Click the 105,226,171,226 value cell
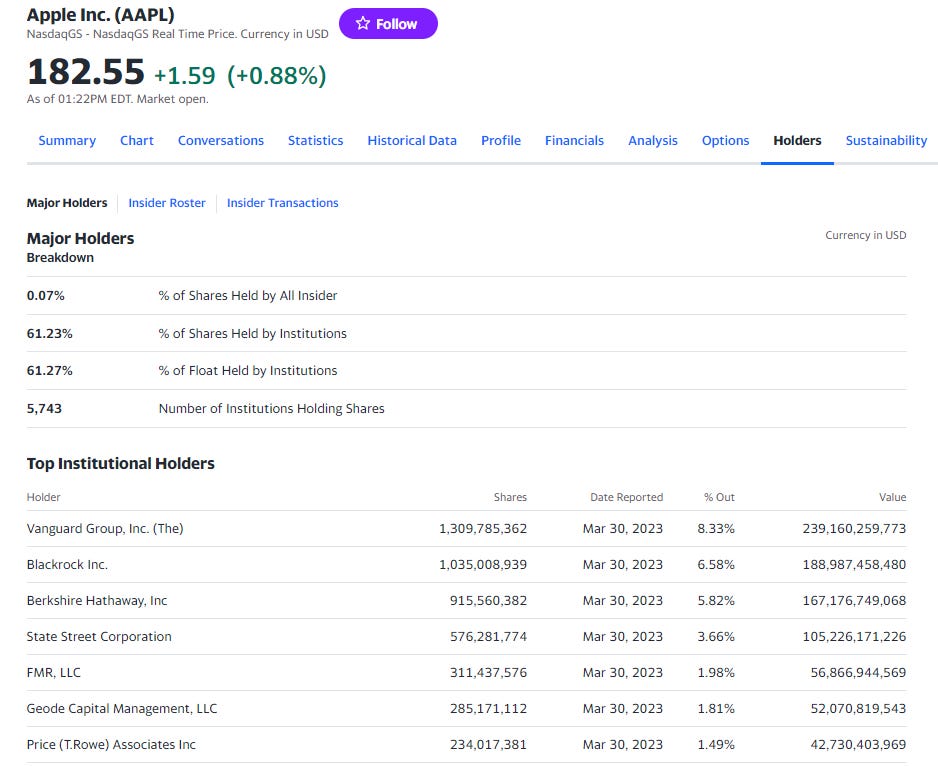 click(x=854, y=636)
